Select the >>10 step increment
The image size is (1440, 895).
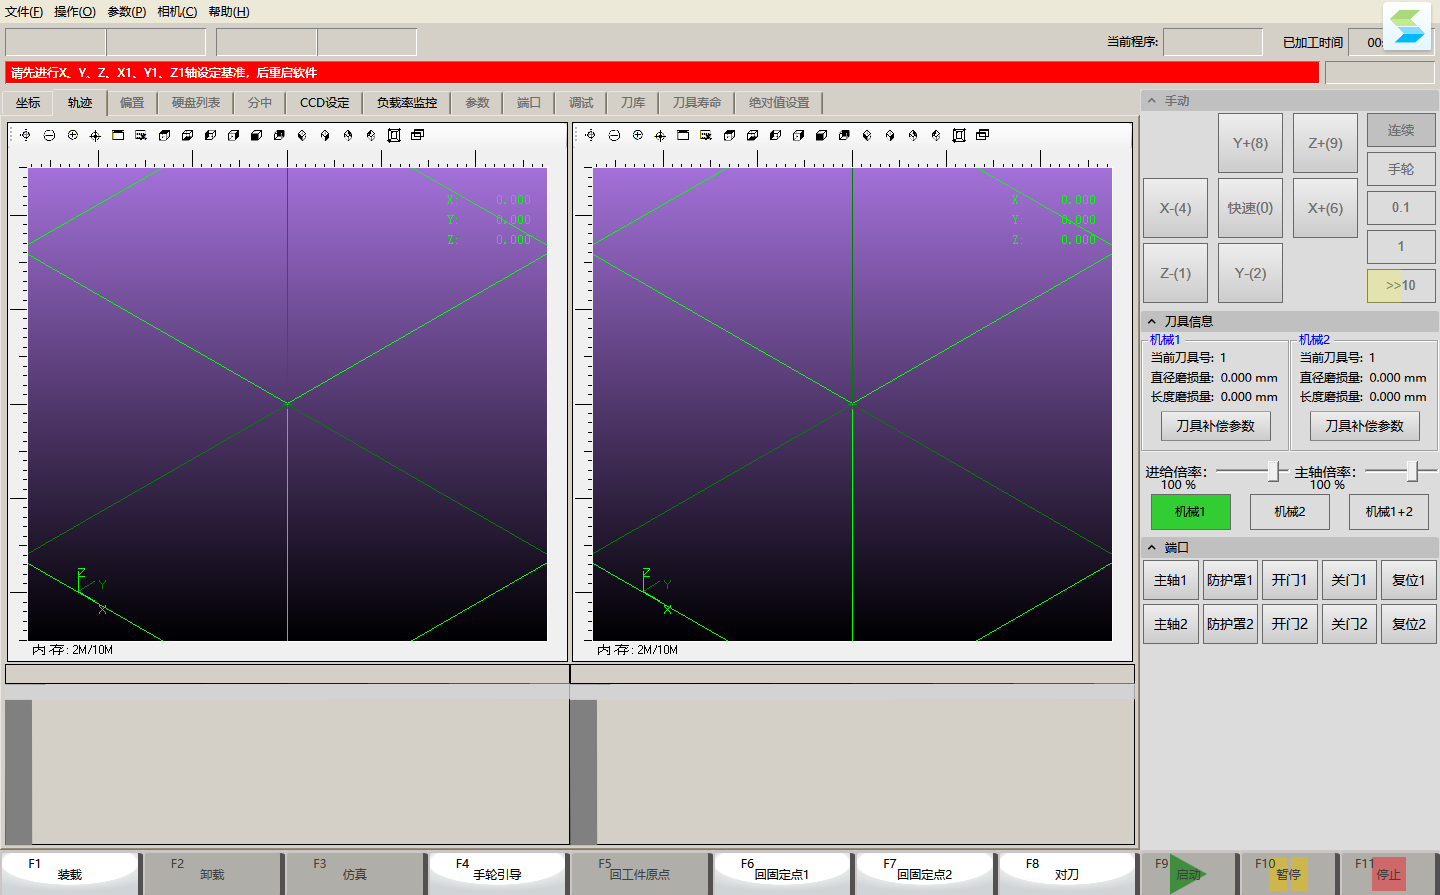point(1401,286)
